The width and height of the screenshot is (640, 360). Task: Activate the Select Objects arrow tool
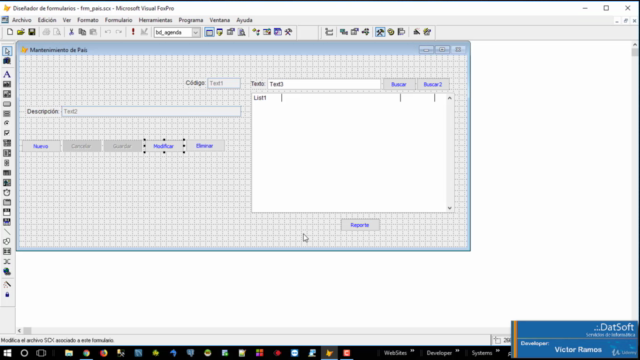7,51
